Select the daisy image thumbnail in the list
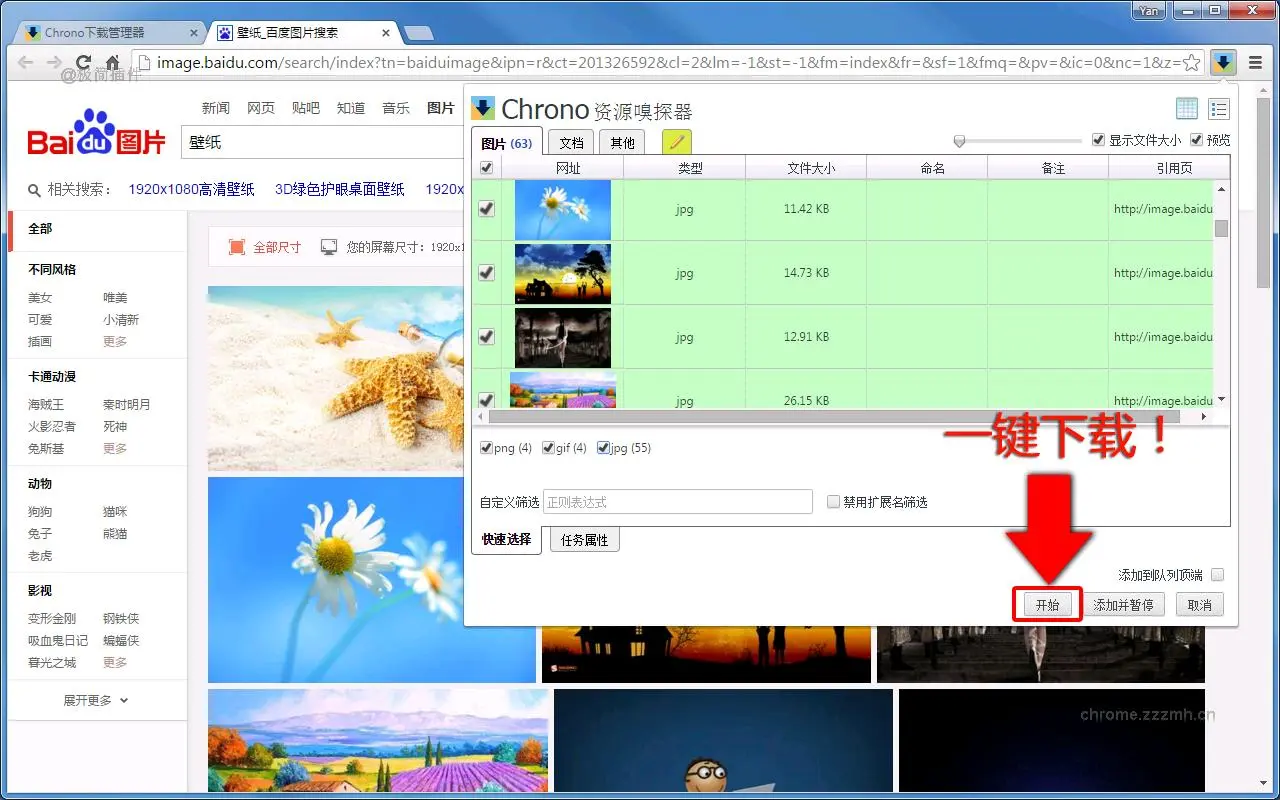The height and width of the screenshot is (800, 1280). (x=562, y=209)
